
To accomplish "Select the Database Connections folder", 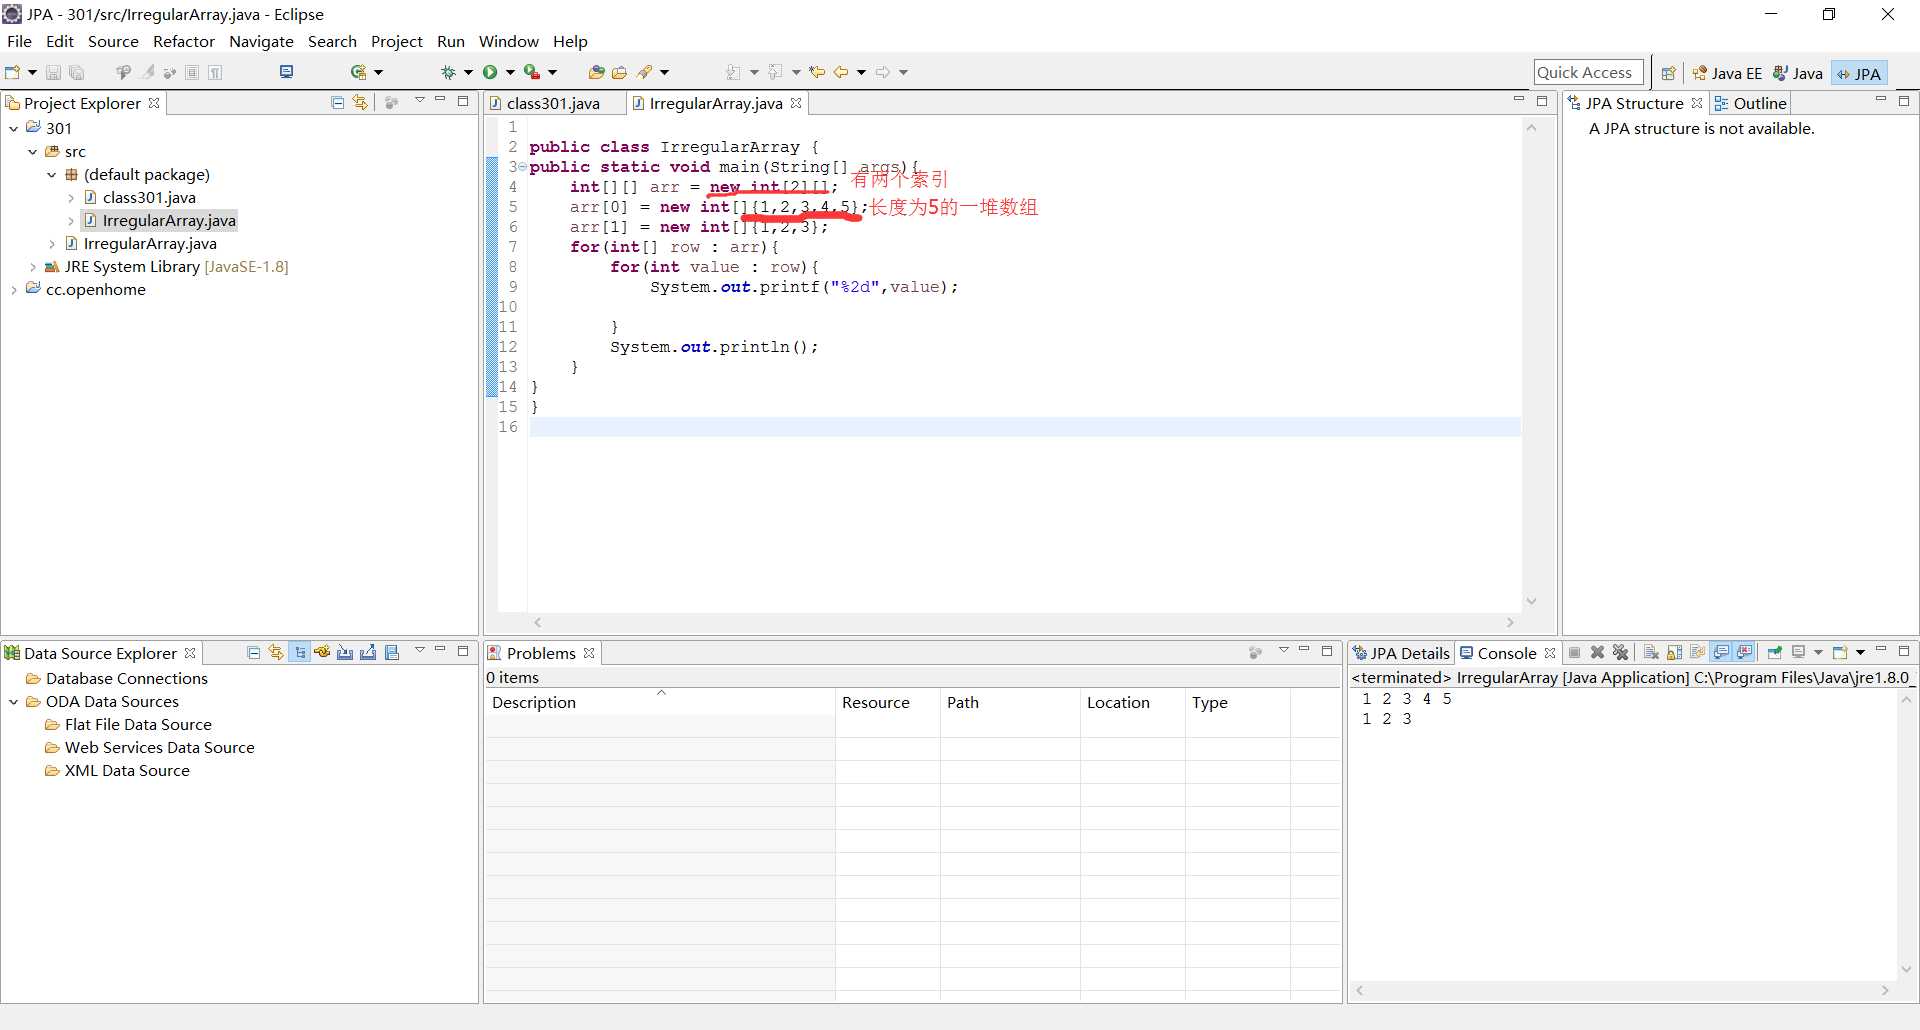I will pyautogui.click(x=117, y=678).
